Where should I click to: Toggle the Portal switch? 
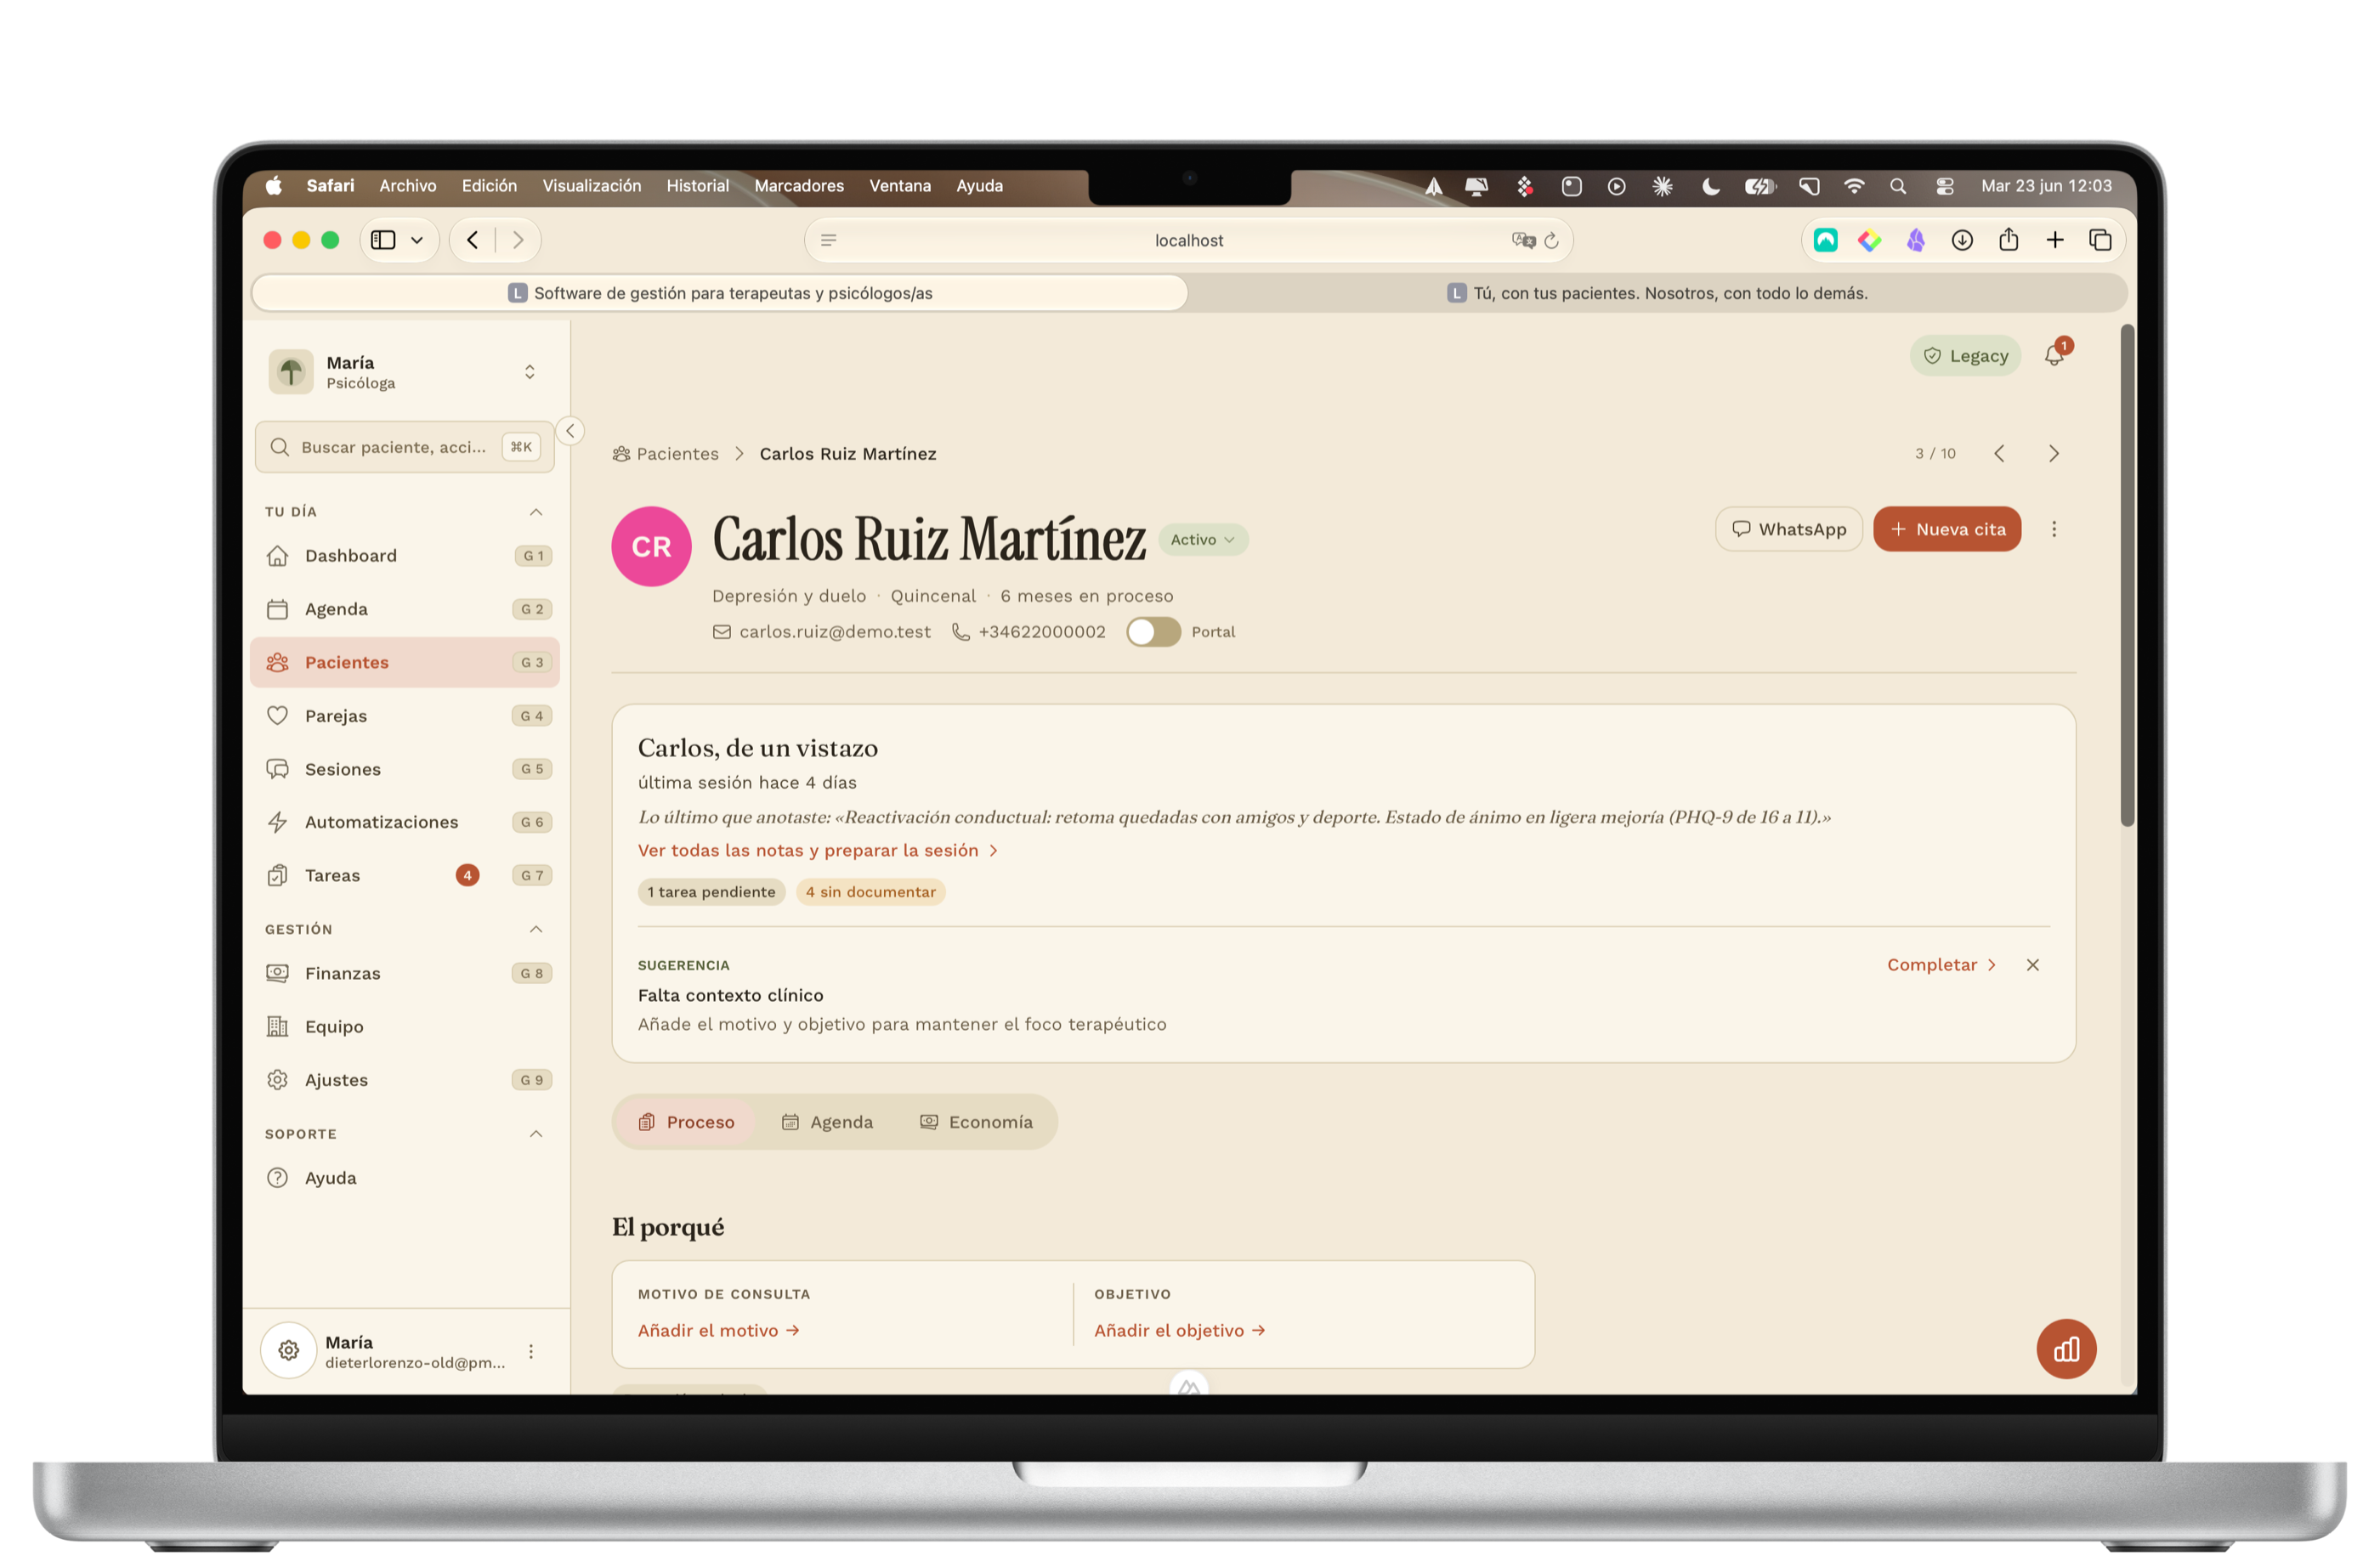click(1153, 631)
